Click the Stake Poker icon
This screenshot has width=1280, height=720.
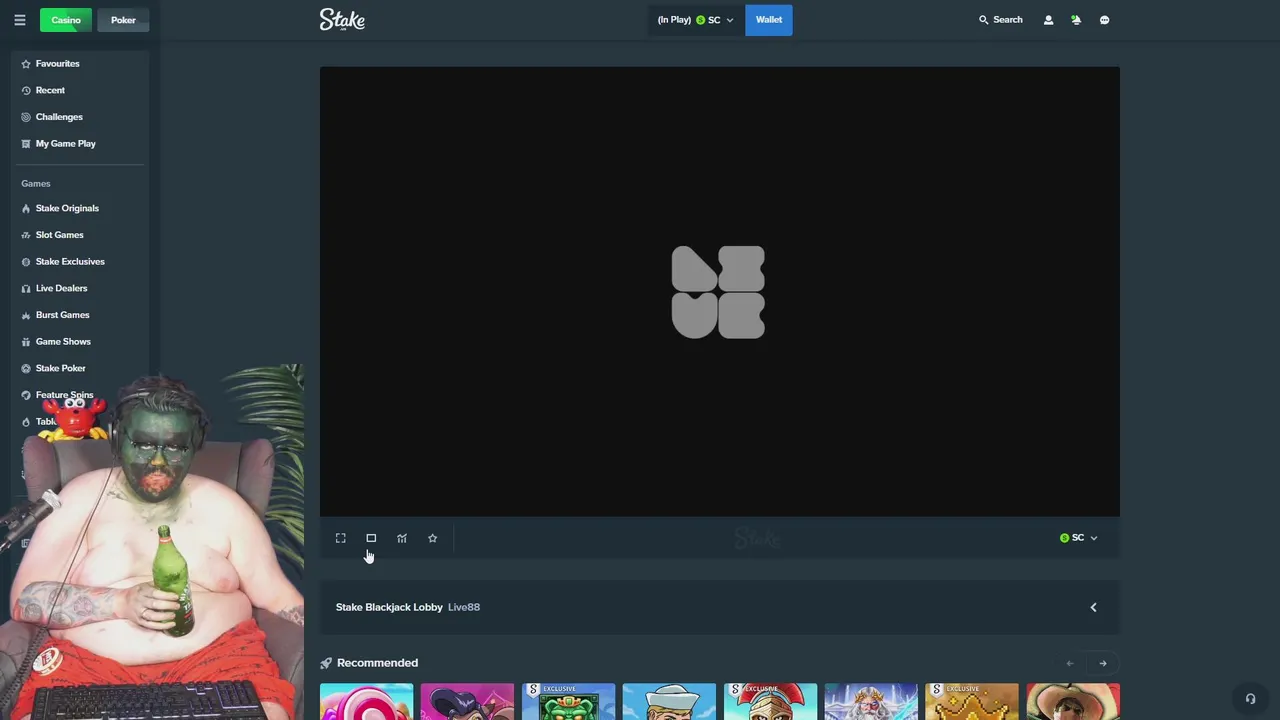coord(26,368)
